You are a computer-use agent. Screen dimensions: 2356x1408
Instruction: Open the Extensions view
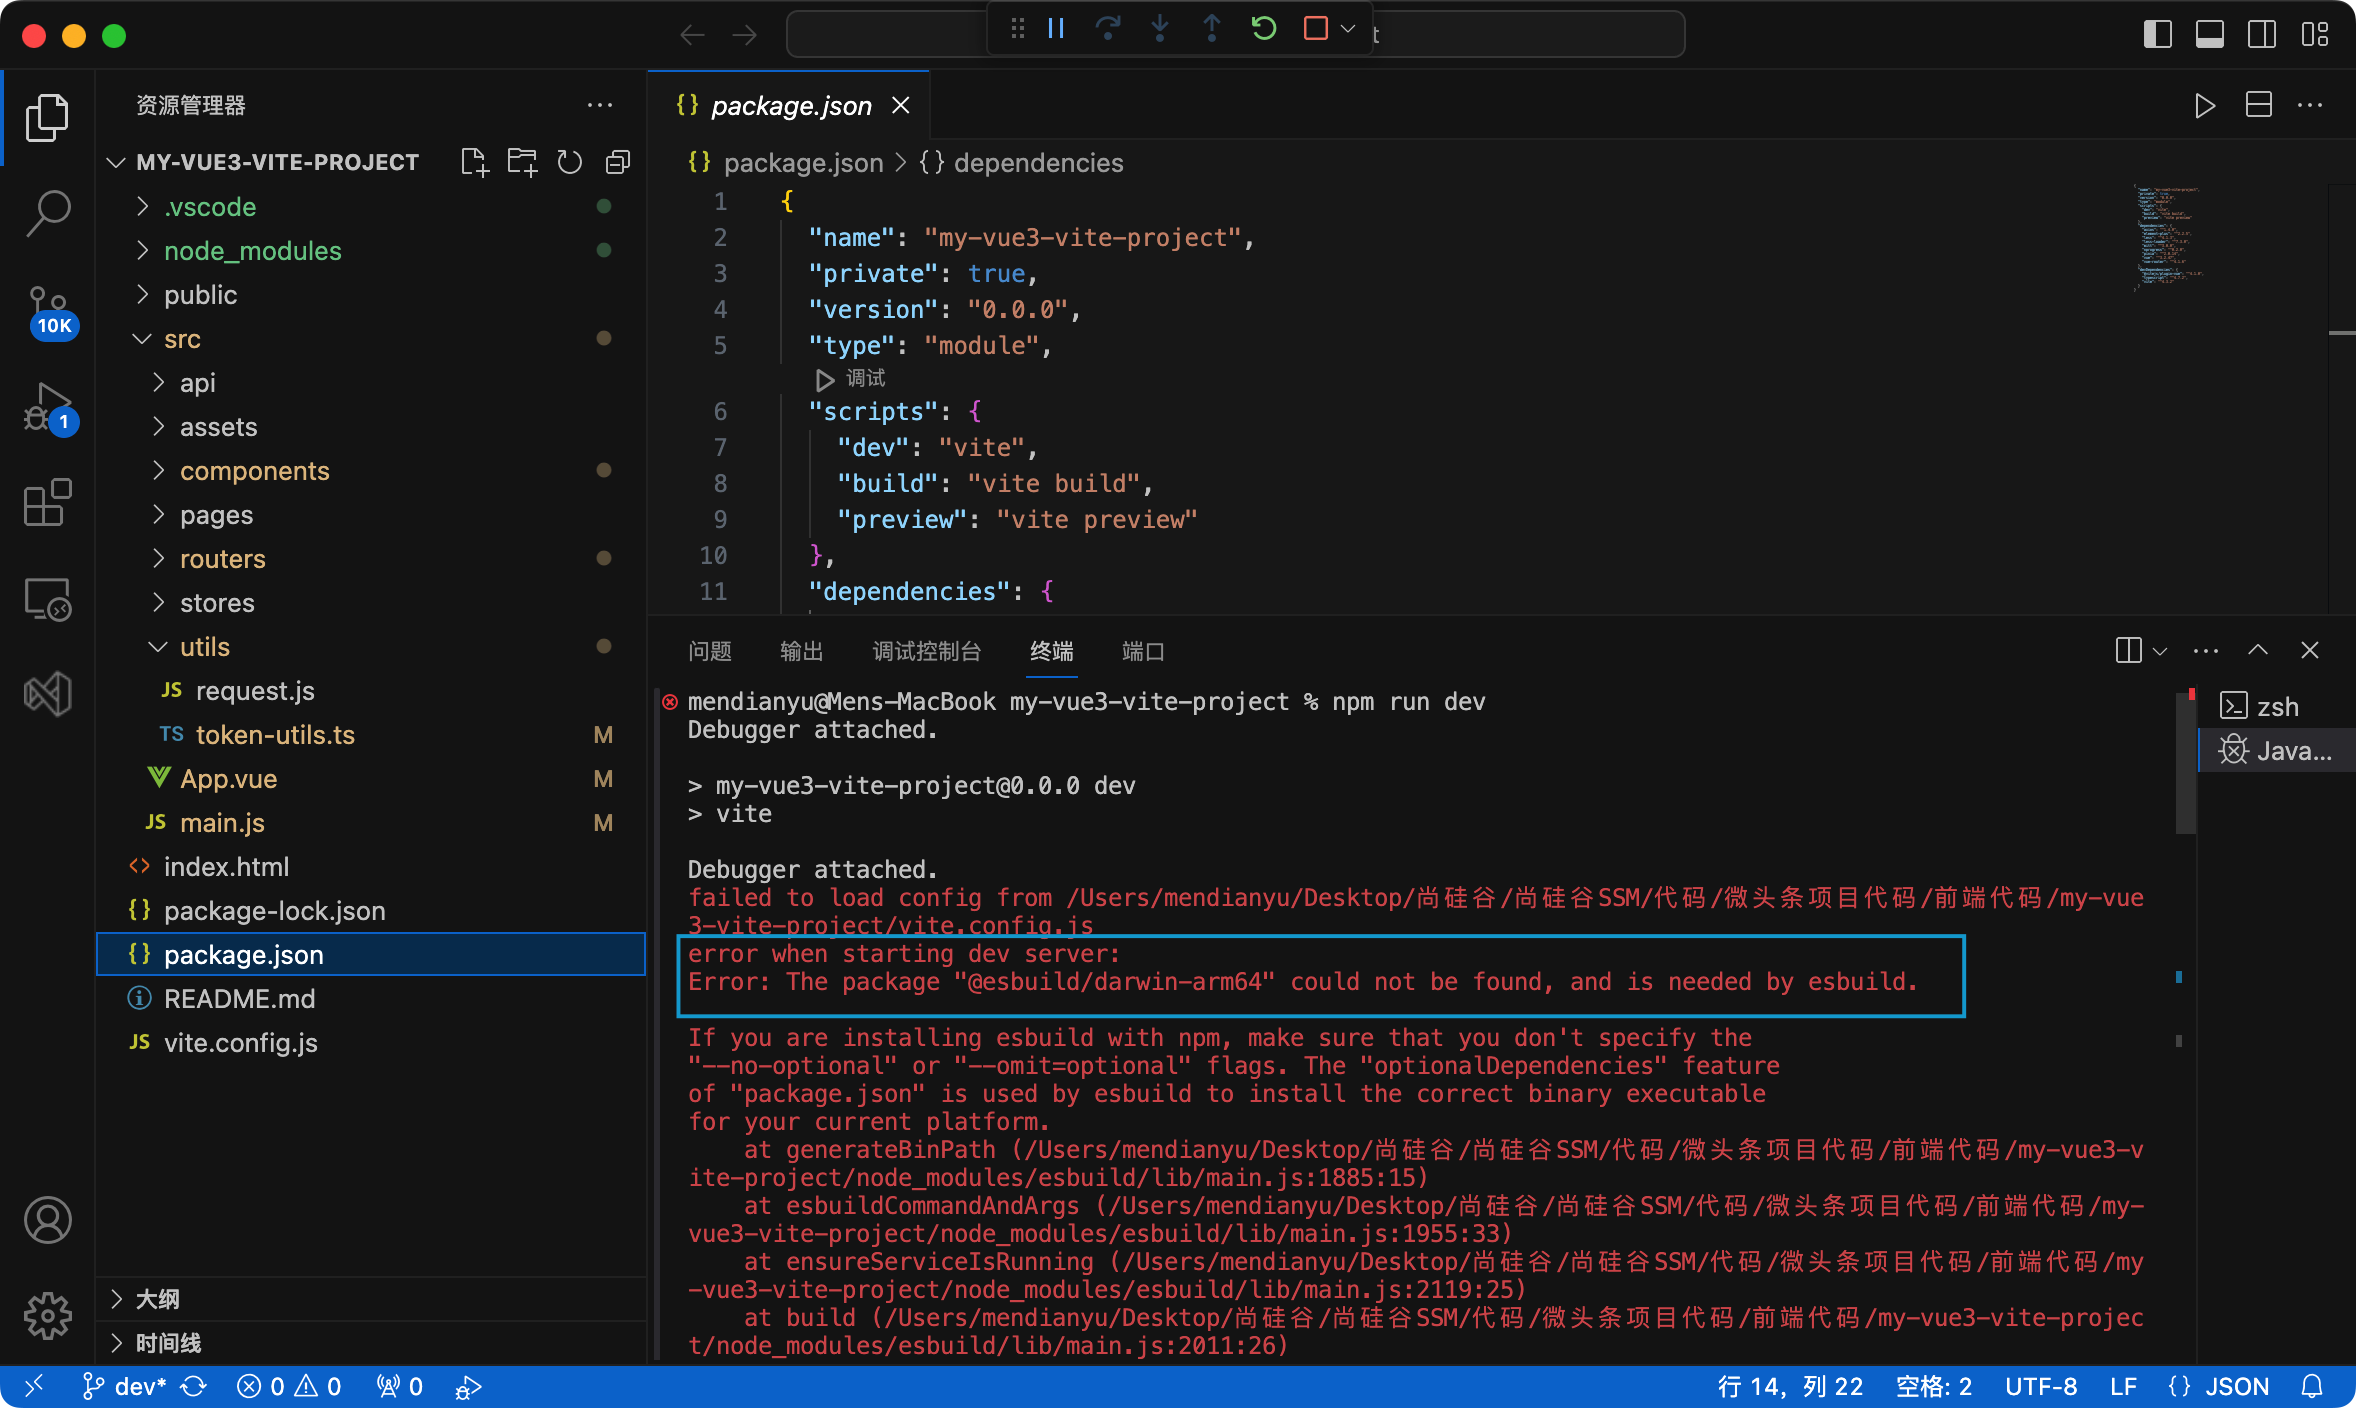[47, 502]
